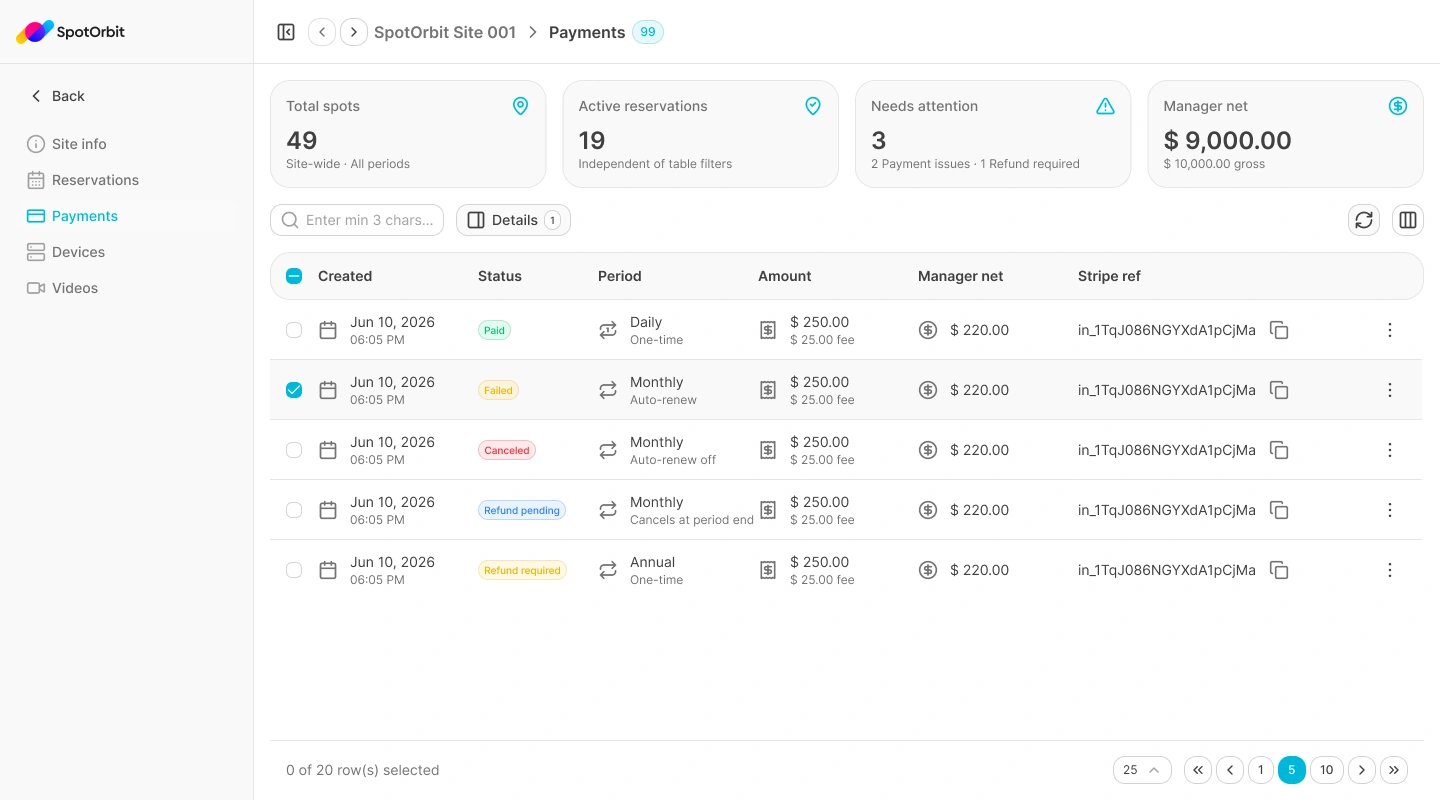The image size is (1440, 800).
Task: Open row actions menu for the Canceled row
Action: pyautogui.click(x=1390, y=450)
